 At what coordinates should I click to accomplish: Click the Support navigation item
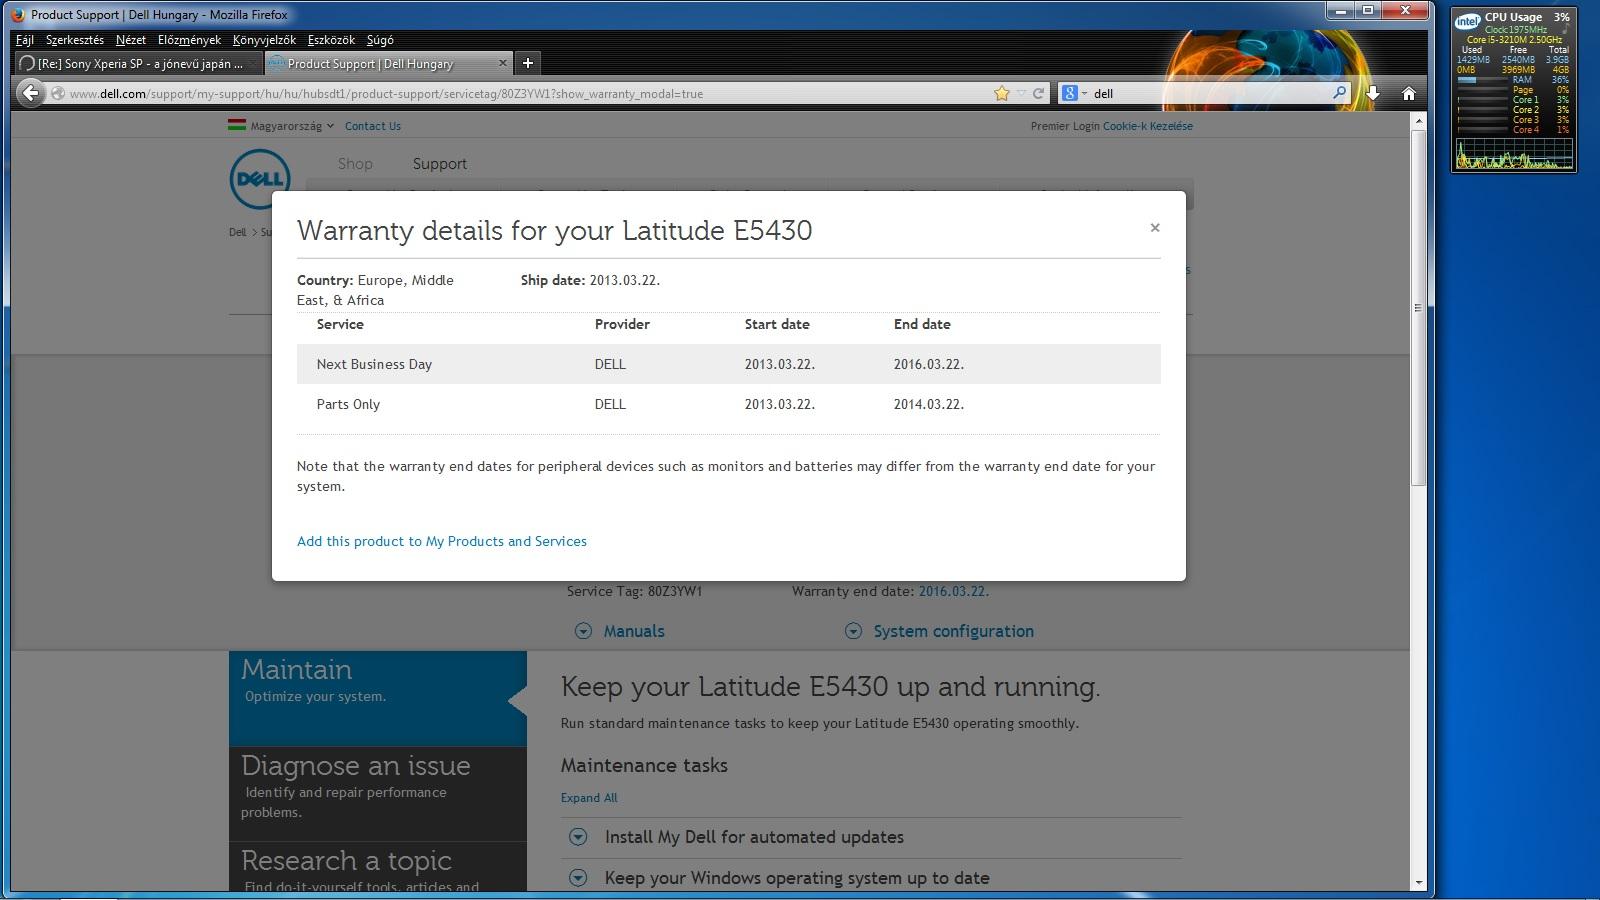point(440,164)
